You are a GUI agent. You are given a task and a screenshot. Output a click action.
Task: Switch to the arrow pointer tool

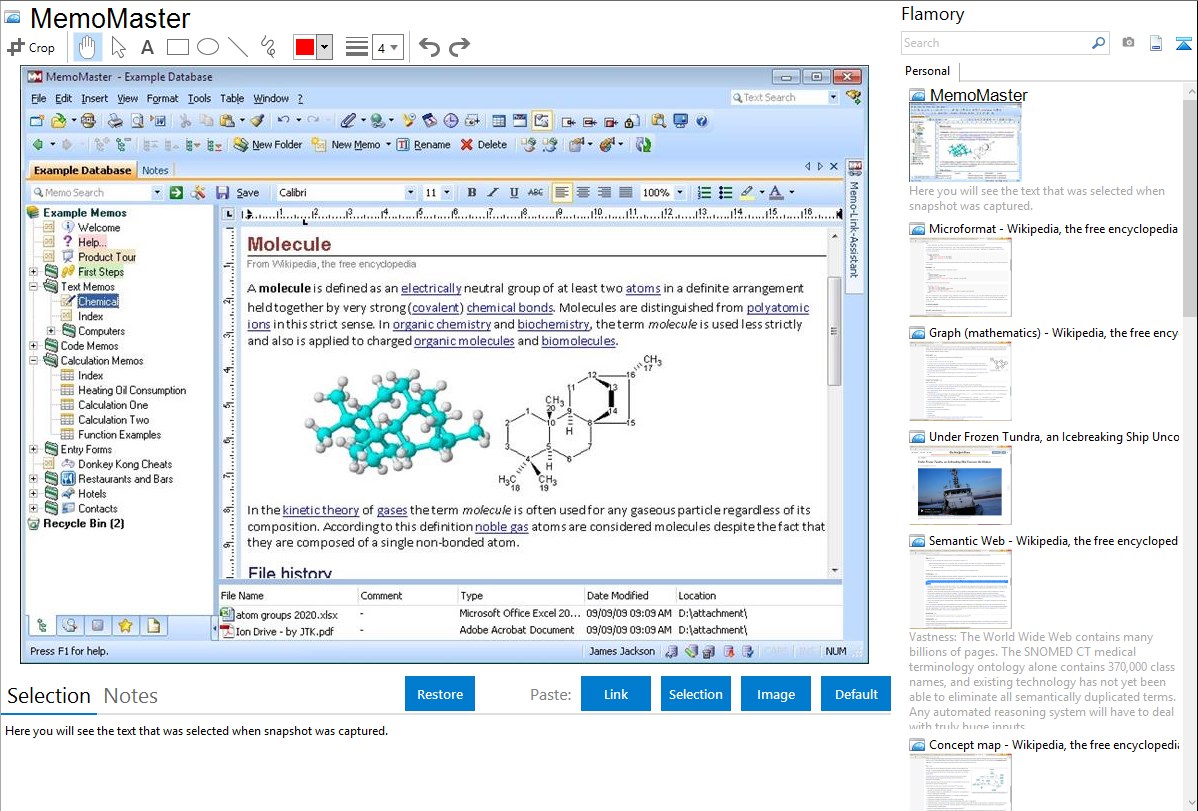[118, 47]
